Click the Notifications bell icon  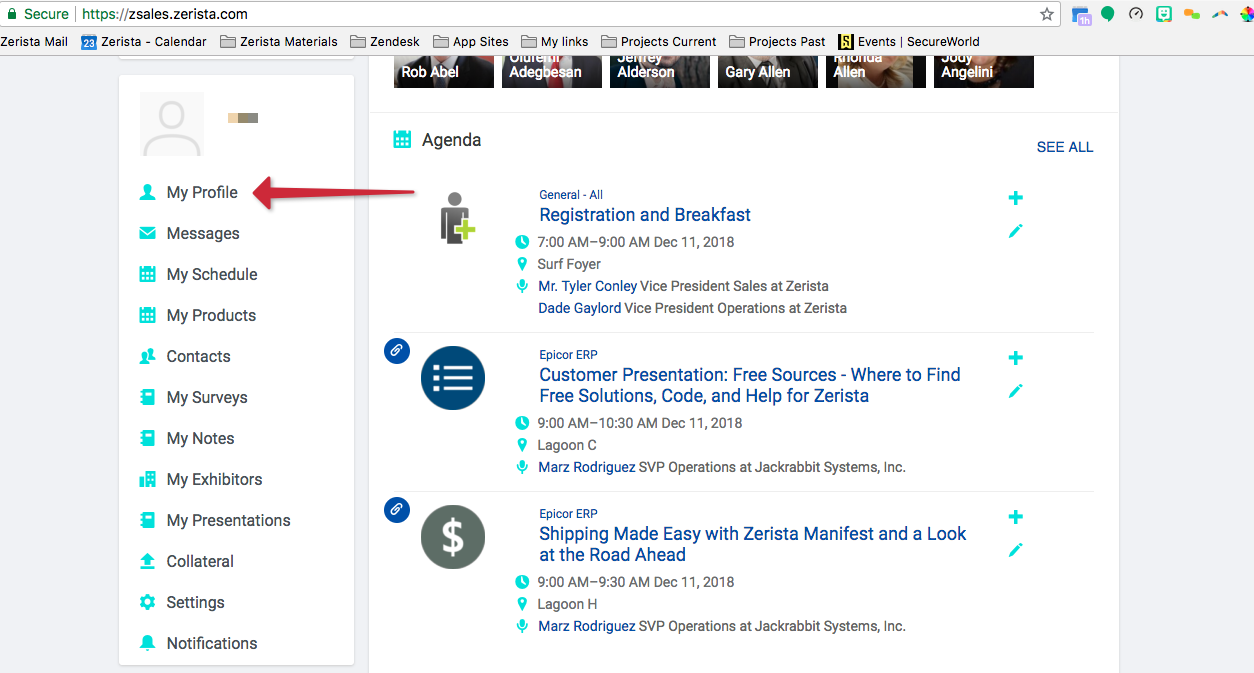(148, 644)
